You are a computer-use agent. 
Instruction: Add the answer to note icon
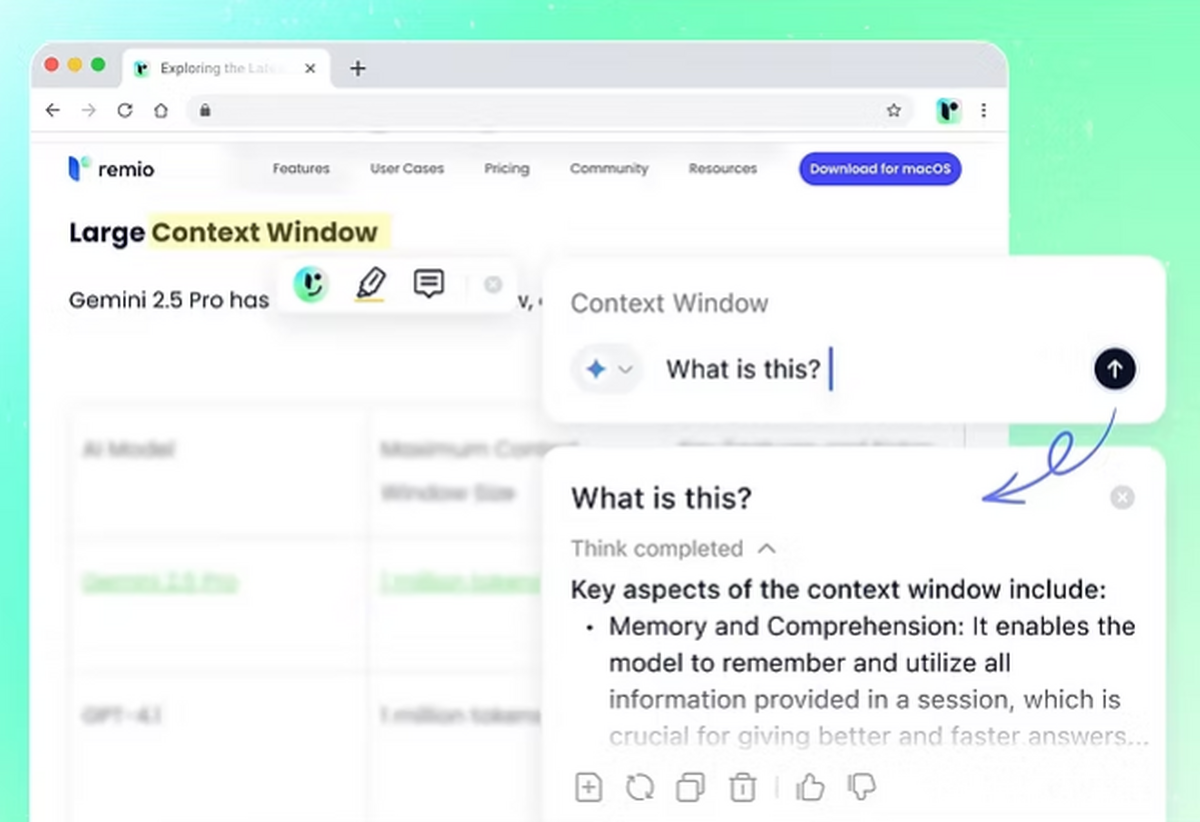click(589, 788)
